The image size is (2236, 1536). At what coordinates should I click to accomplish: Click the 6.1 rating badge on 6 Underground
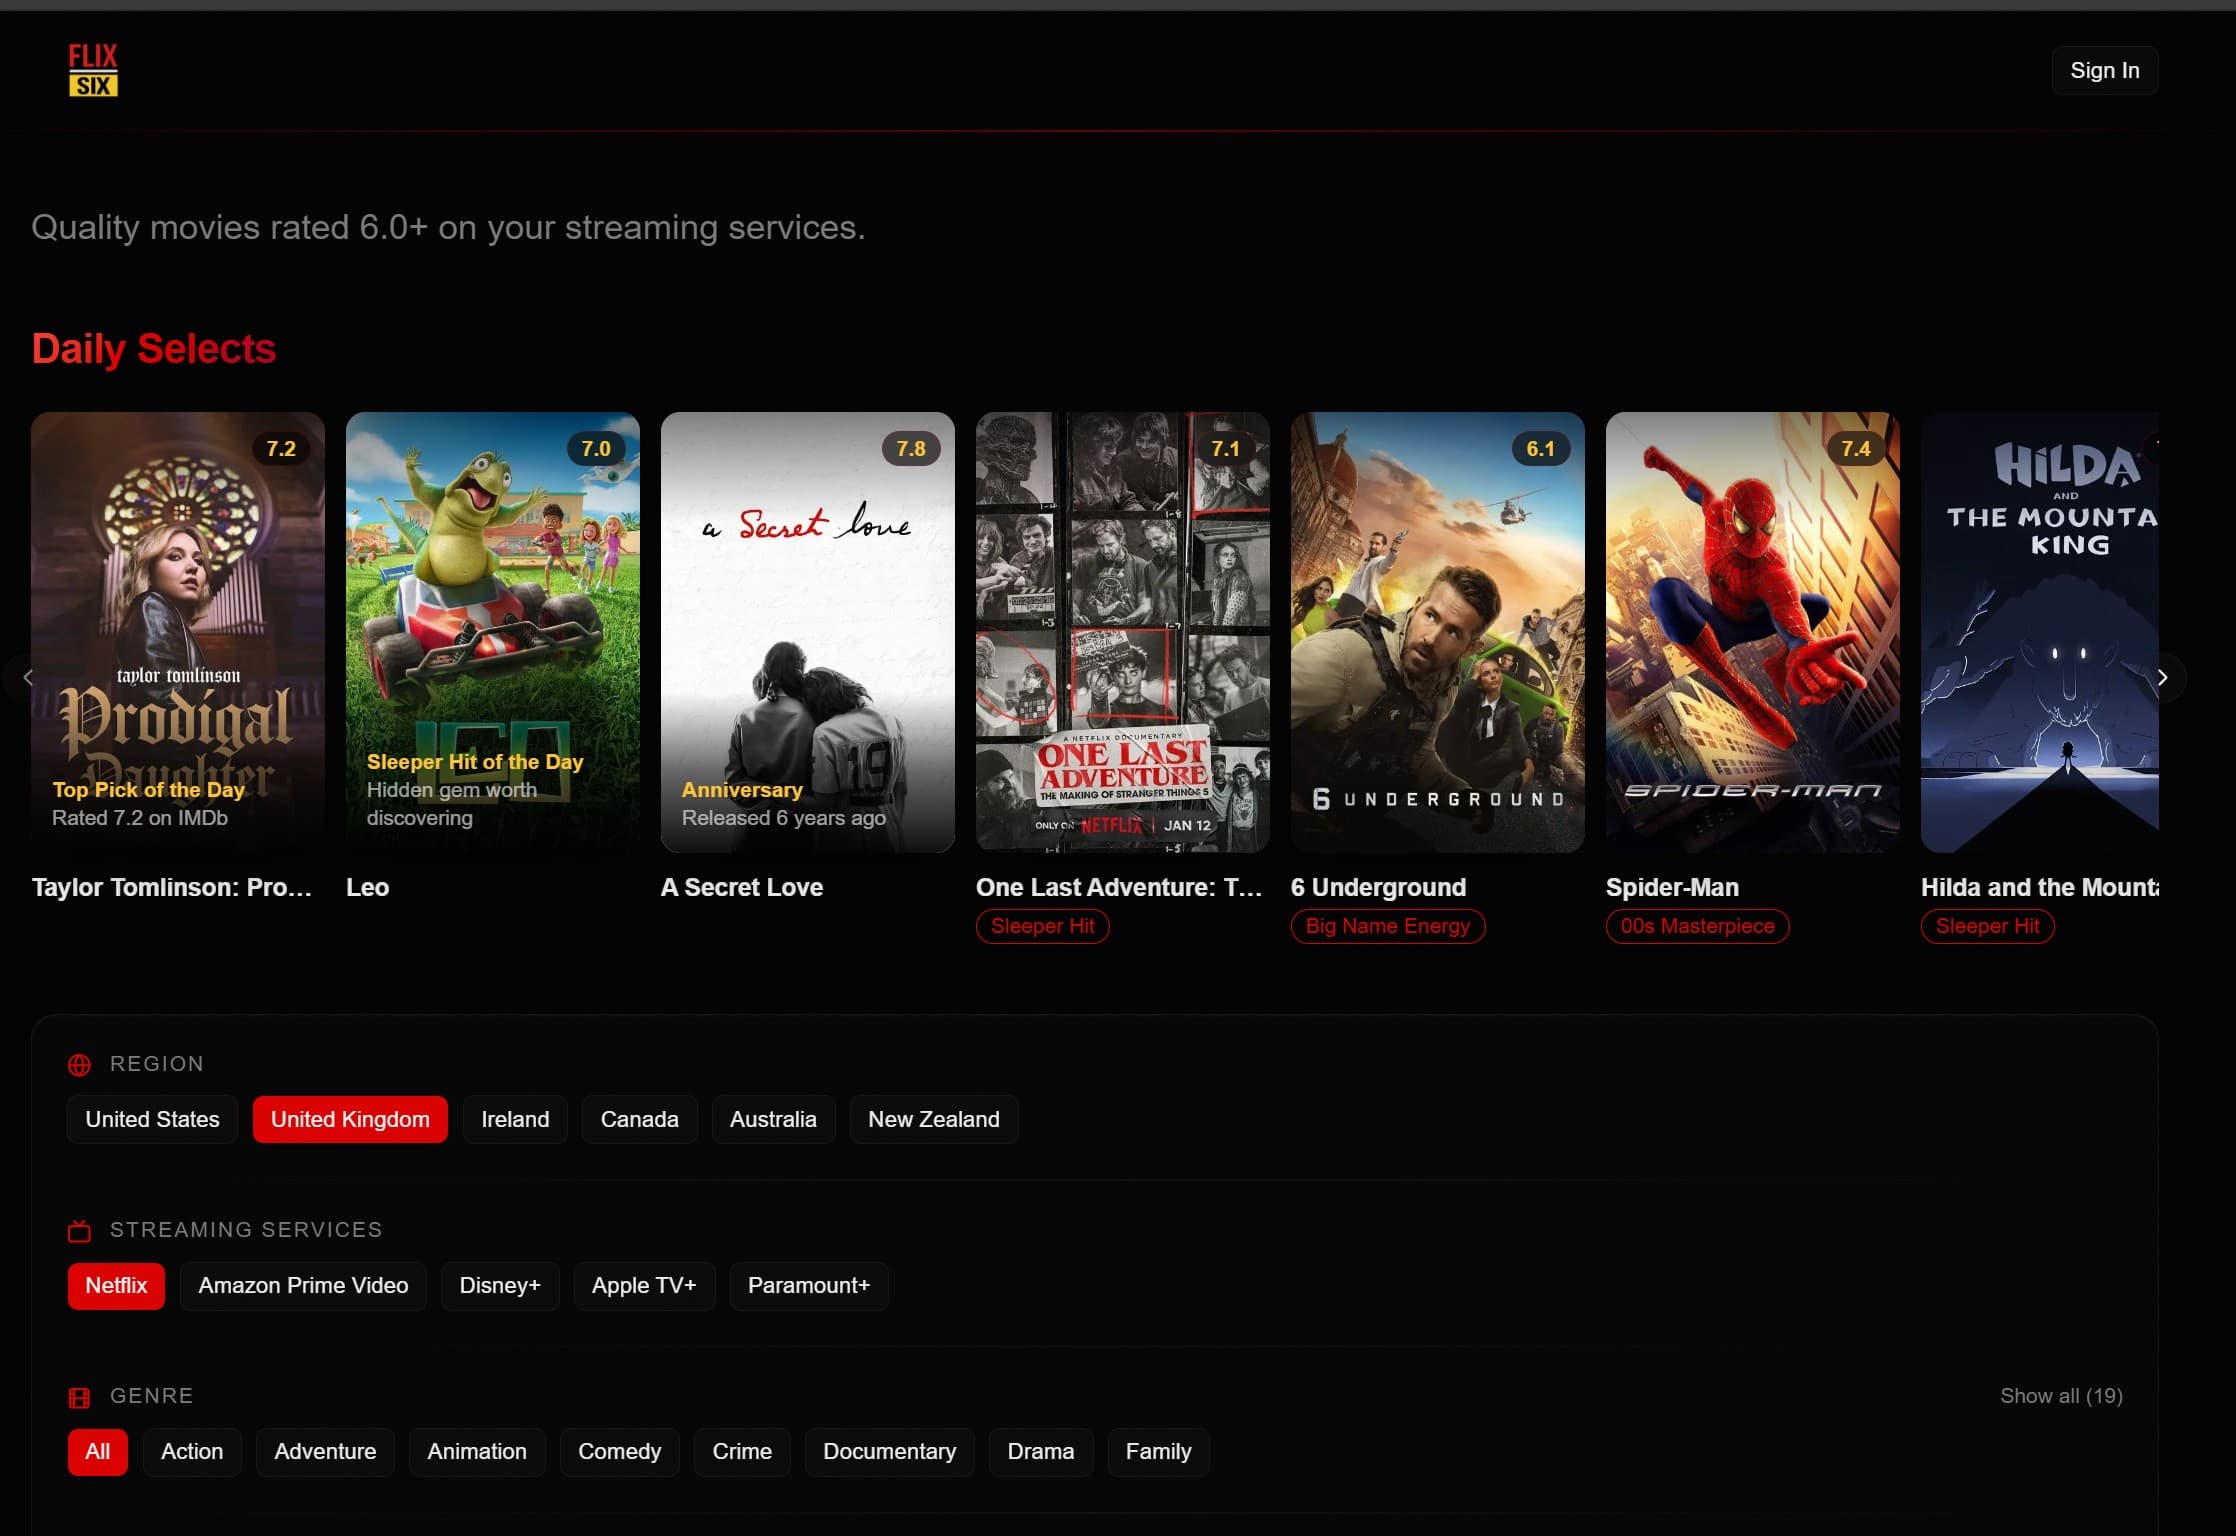pos(1541,449)
